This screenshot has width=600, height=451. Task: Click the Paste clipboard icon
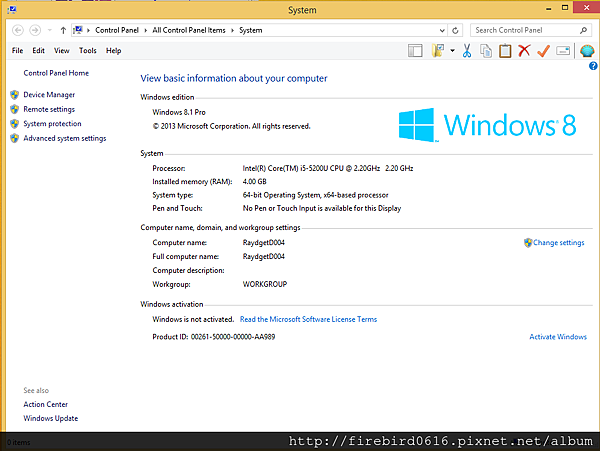point(505,50)
